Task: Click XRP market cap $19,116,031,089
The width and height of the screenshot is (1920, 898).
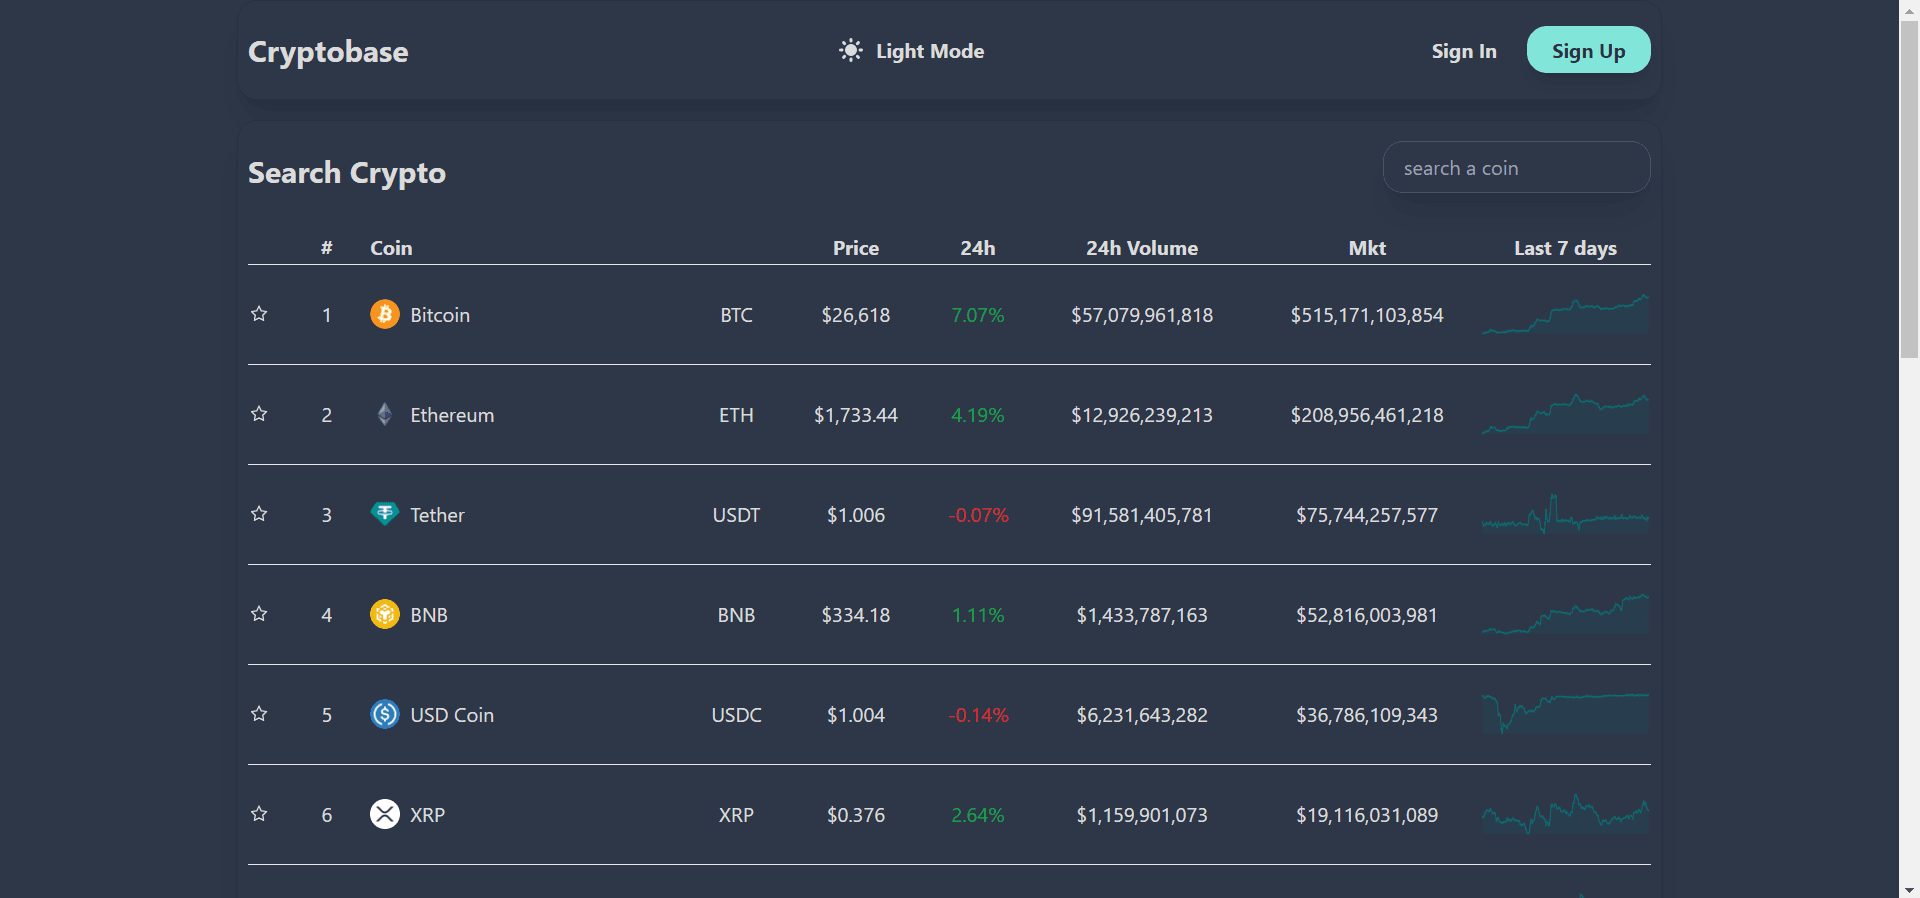Action: click(x=1367, y=815)
